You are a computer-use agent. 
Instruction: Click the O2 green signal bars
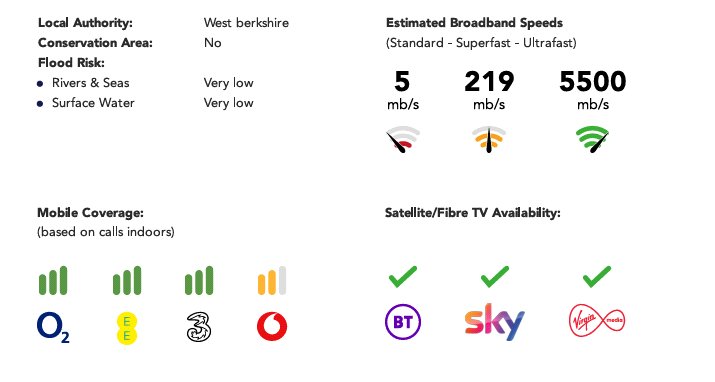(x=53, y=280)
